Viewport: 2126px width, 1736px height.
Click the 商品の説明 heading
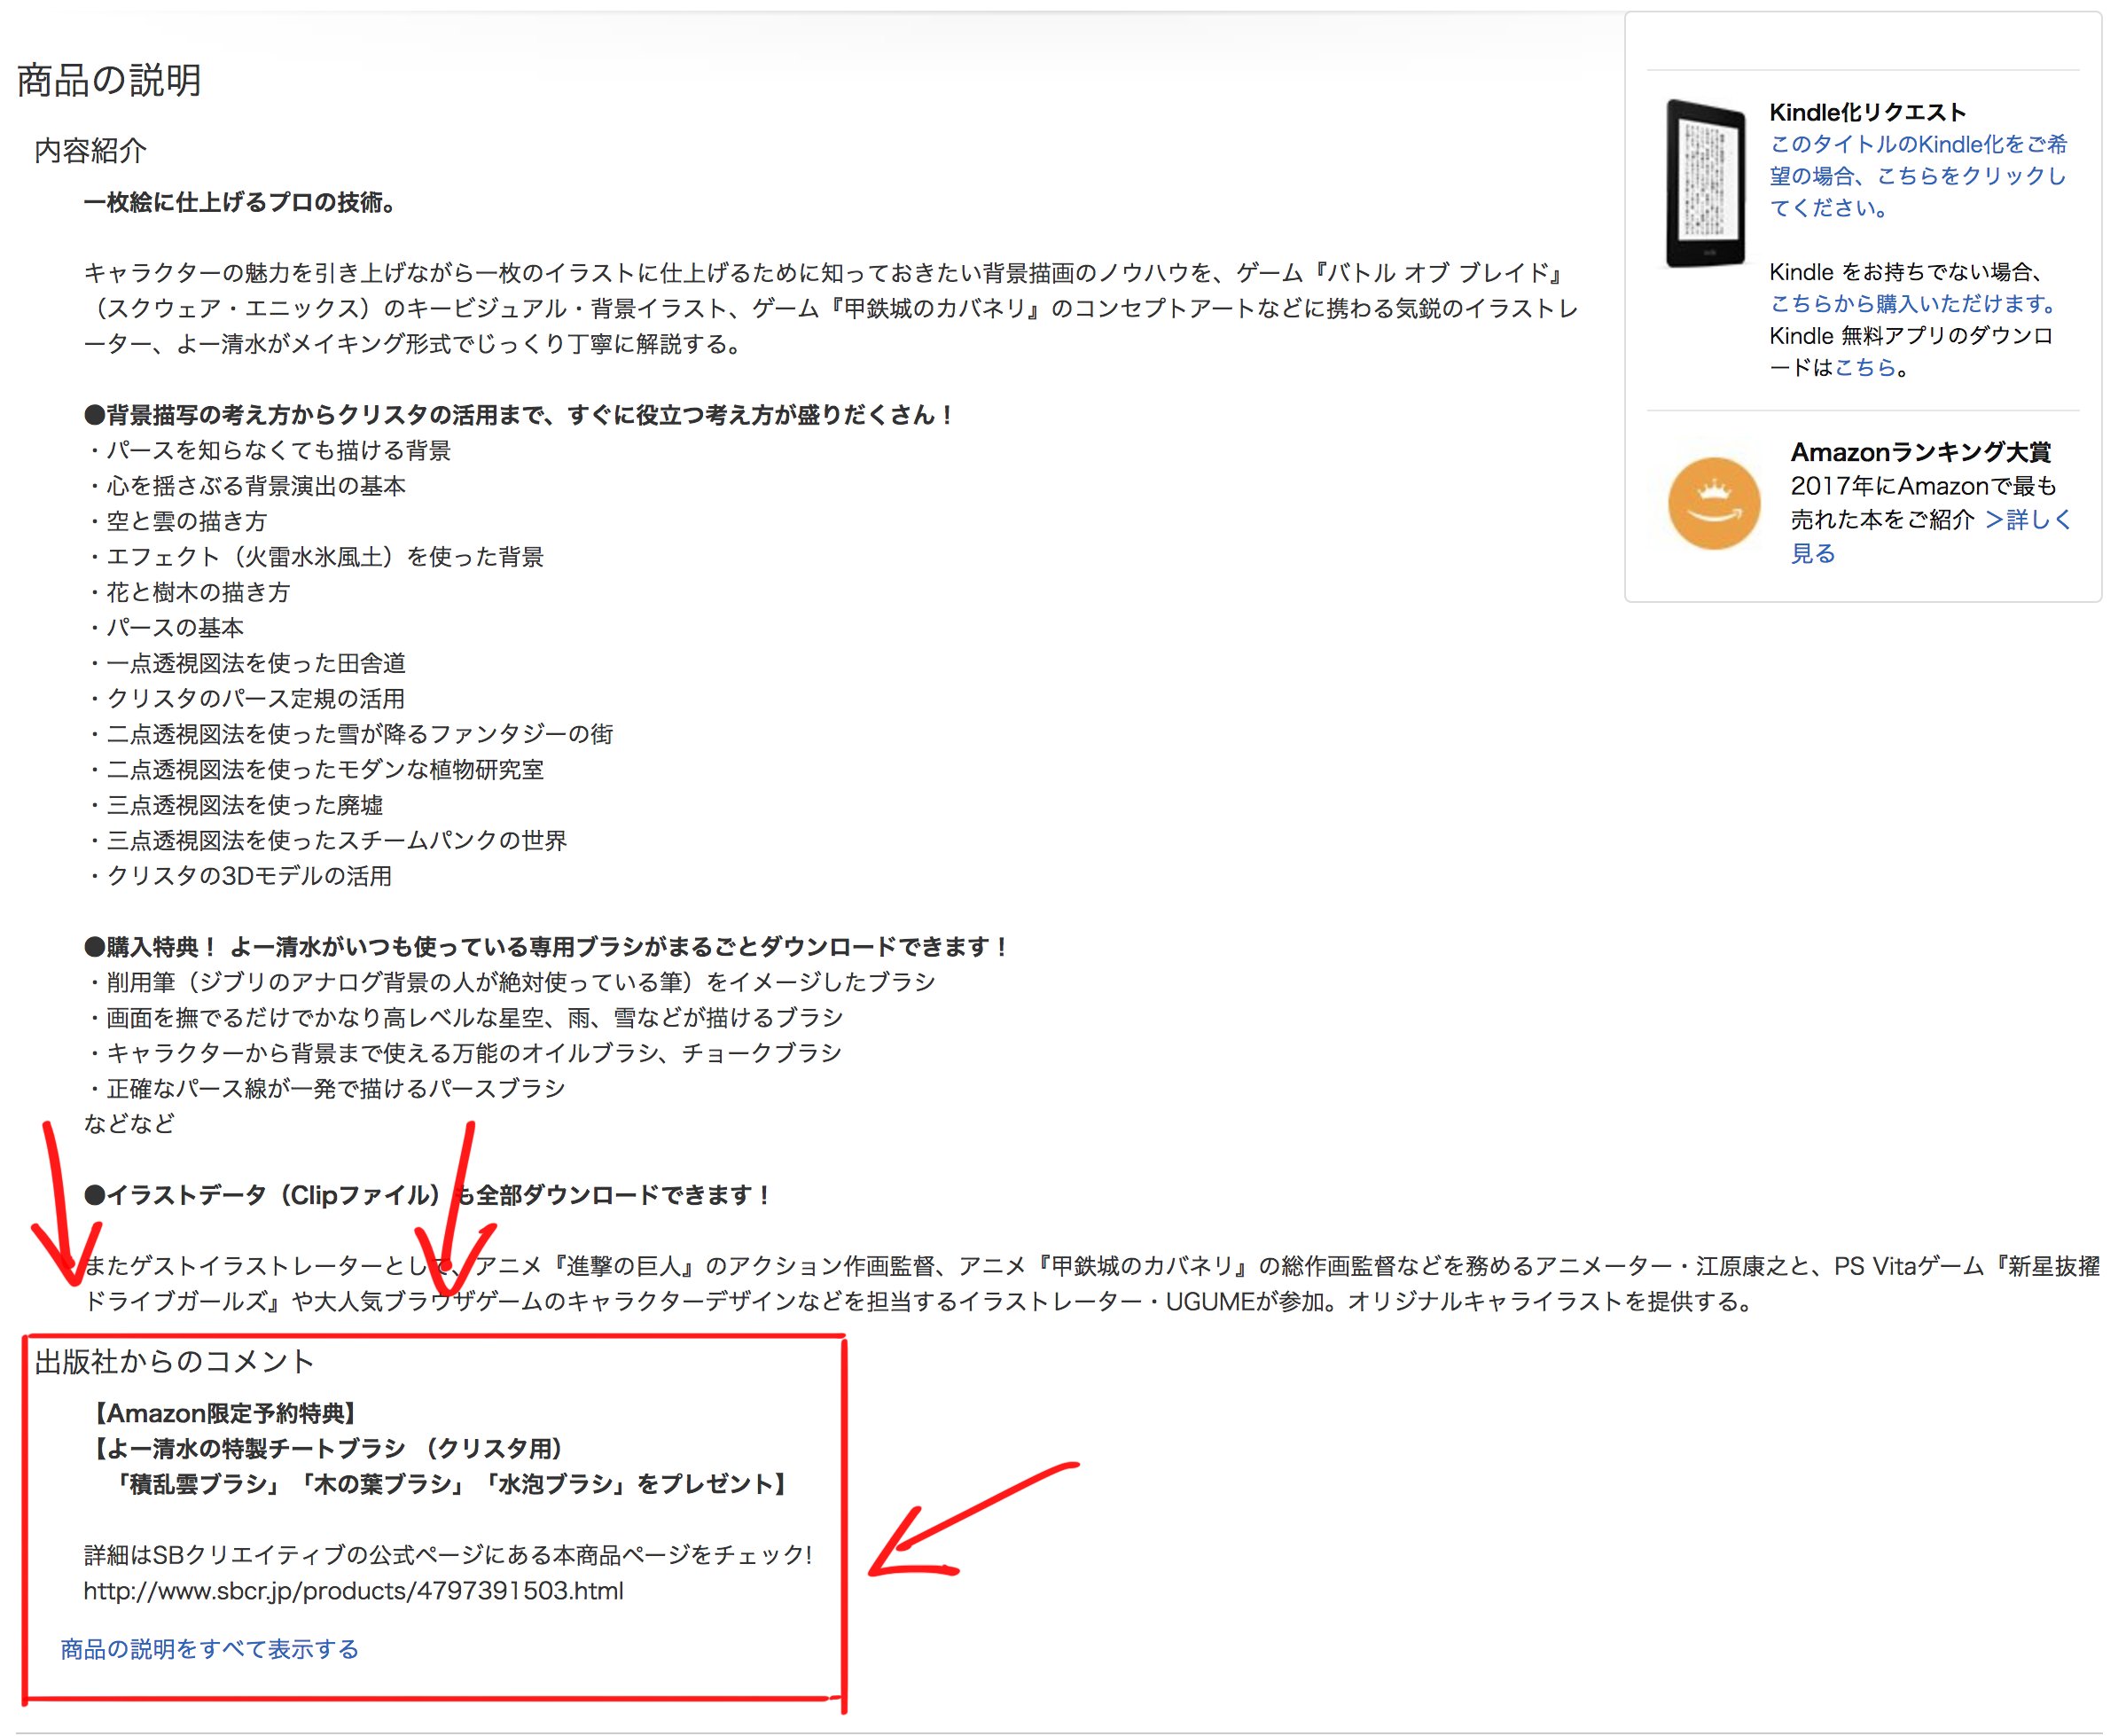click(109, 80)
